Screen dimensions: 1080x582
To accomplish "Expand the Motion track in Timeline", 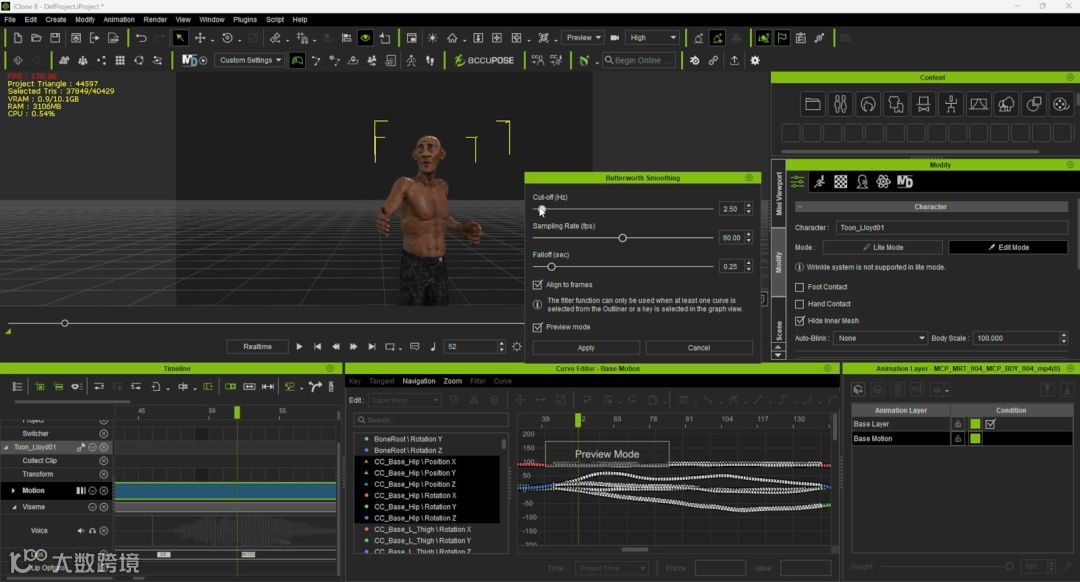I will (x=13, y=490).
